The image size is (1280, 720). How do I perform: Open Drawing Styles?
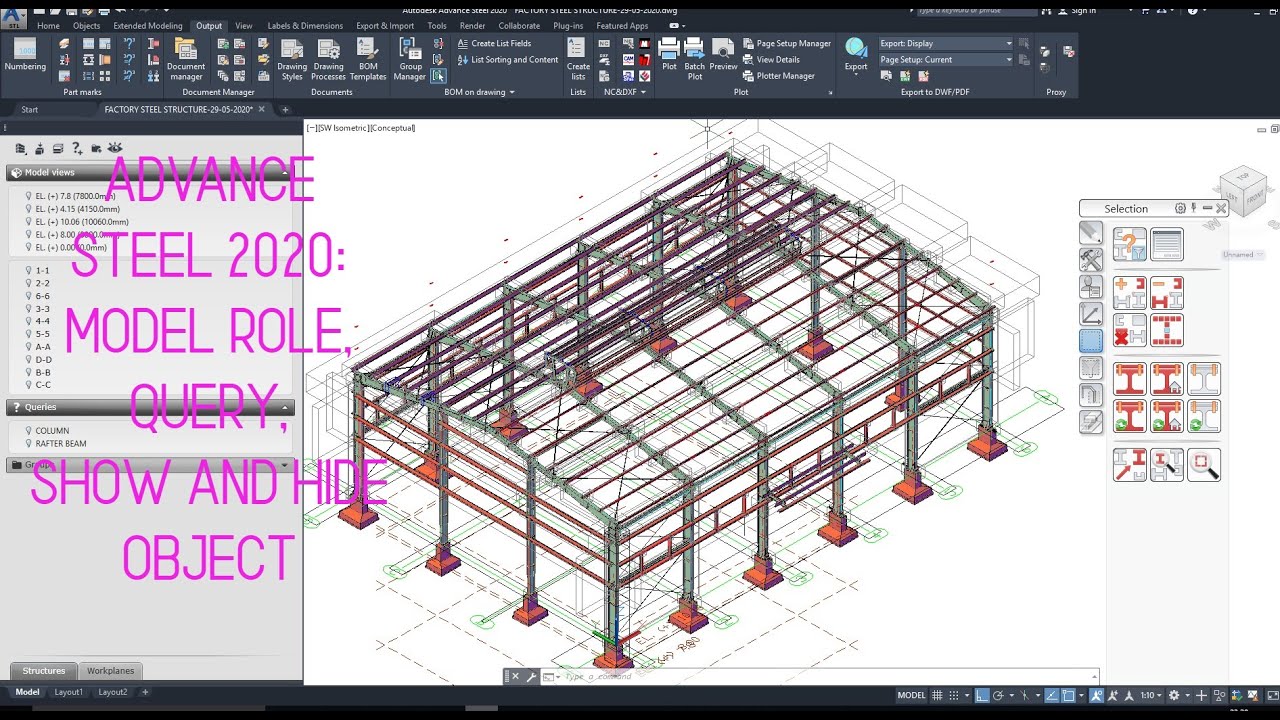(292, 60)
